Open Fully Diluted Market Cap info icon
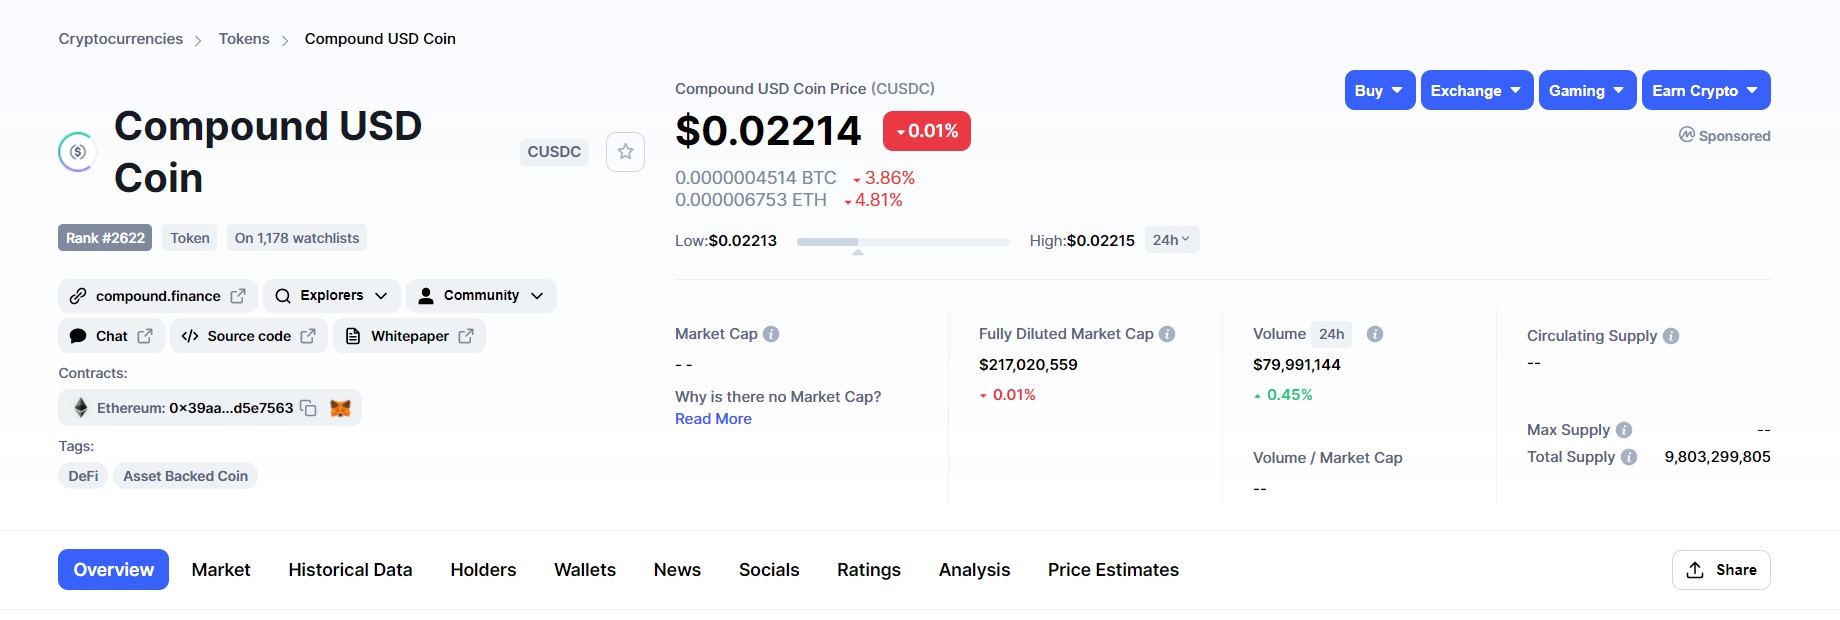This screenshot has width=1840, height=620. (1167, 334)
